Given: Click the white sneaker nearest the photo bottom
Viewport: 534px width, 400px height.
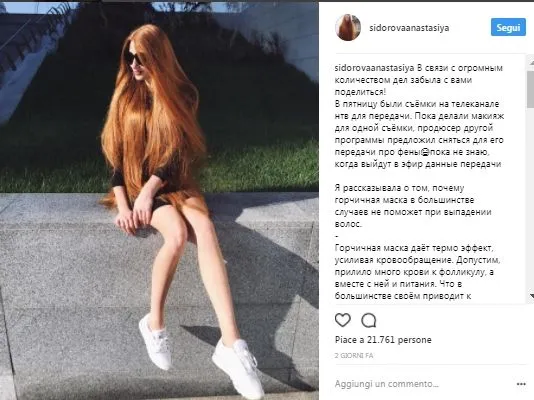Looking at the screenshot, I should point(238,368).
